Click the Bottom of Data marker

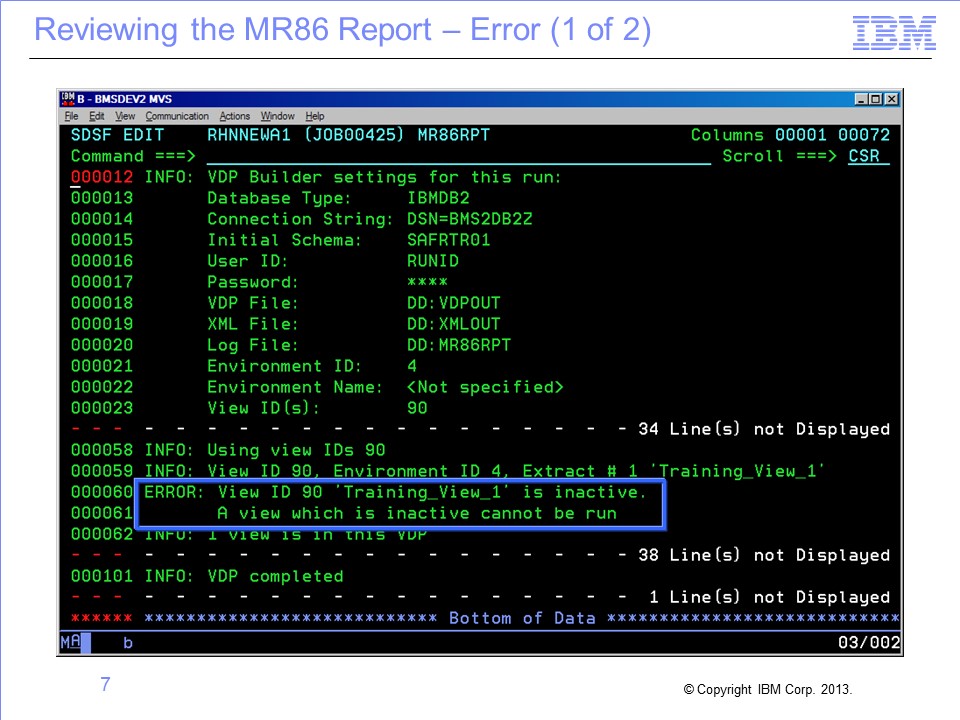(x=522, y=618)
